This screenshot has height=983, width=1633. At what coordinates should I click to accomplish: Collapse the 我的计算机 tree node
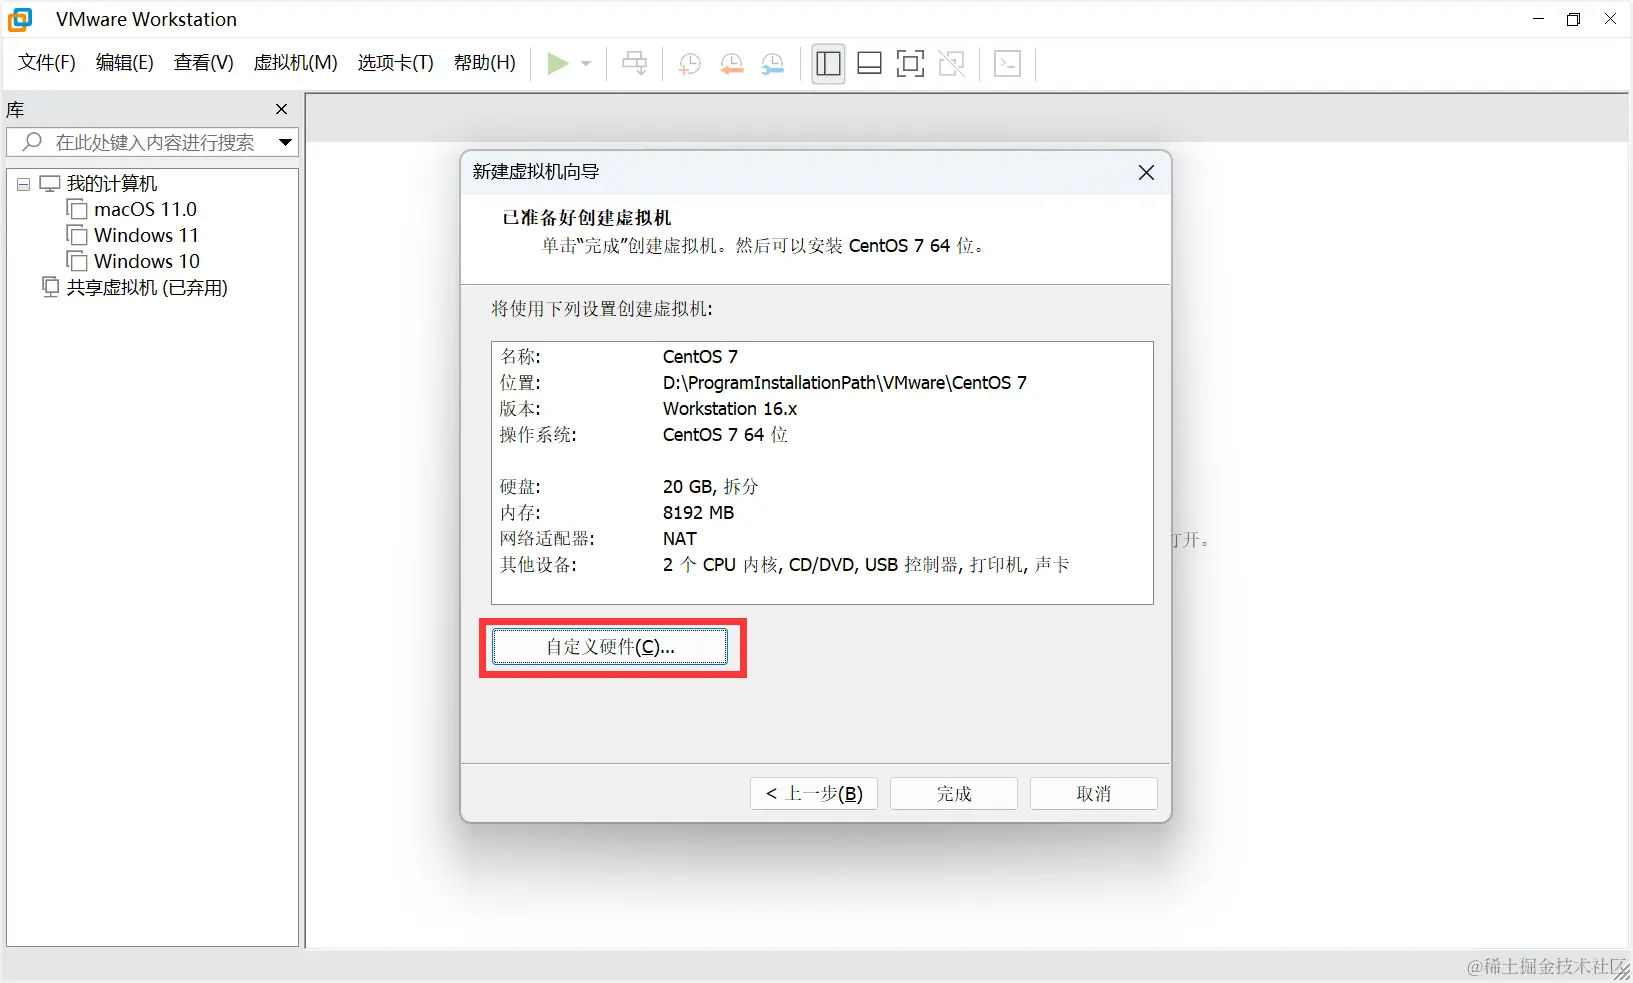(x=23, y=184)
